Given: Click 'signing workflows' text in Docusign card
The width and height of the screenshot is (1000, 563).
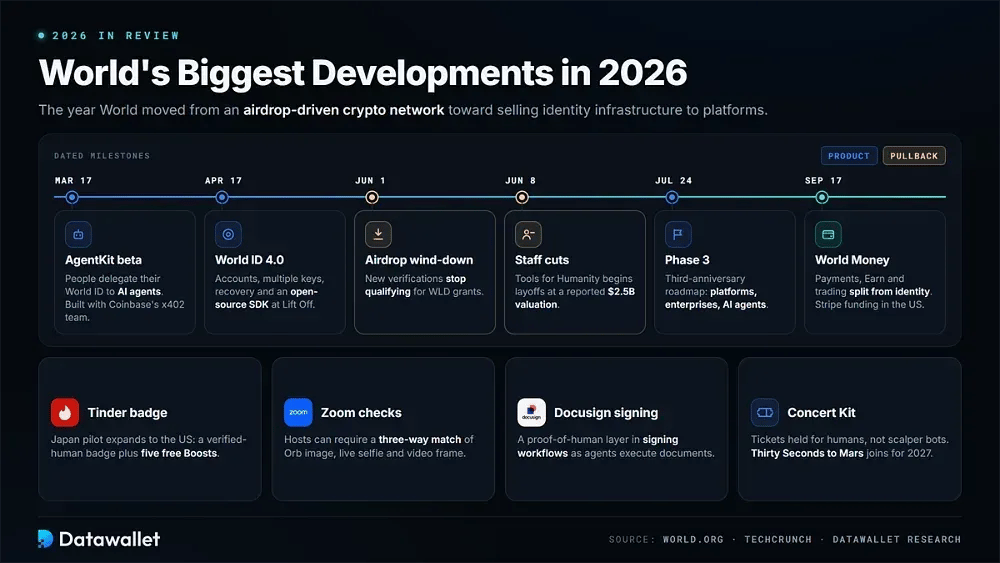Looking at the screenshot, I should click(598, 446).
